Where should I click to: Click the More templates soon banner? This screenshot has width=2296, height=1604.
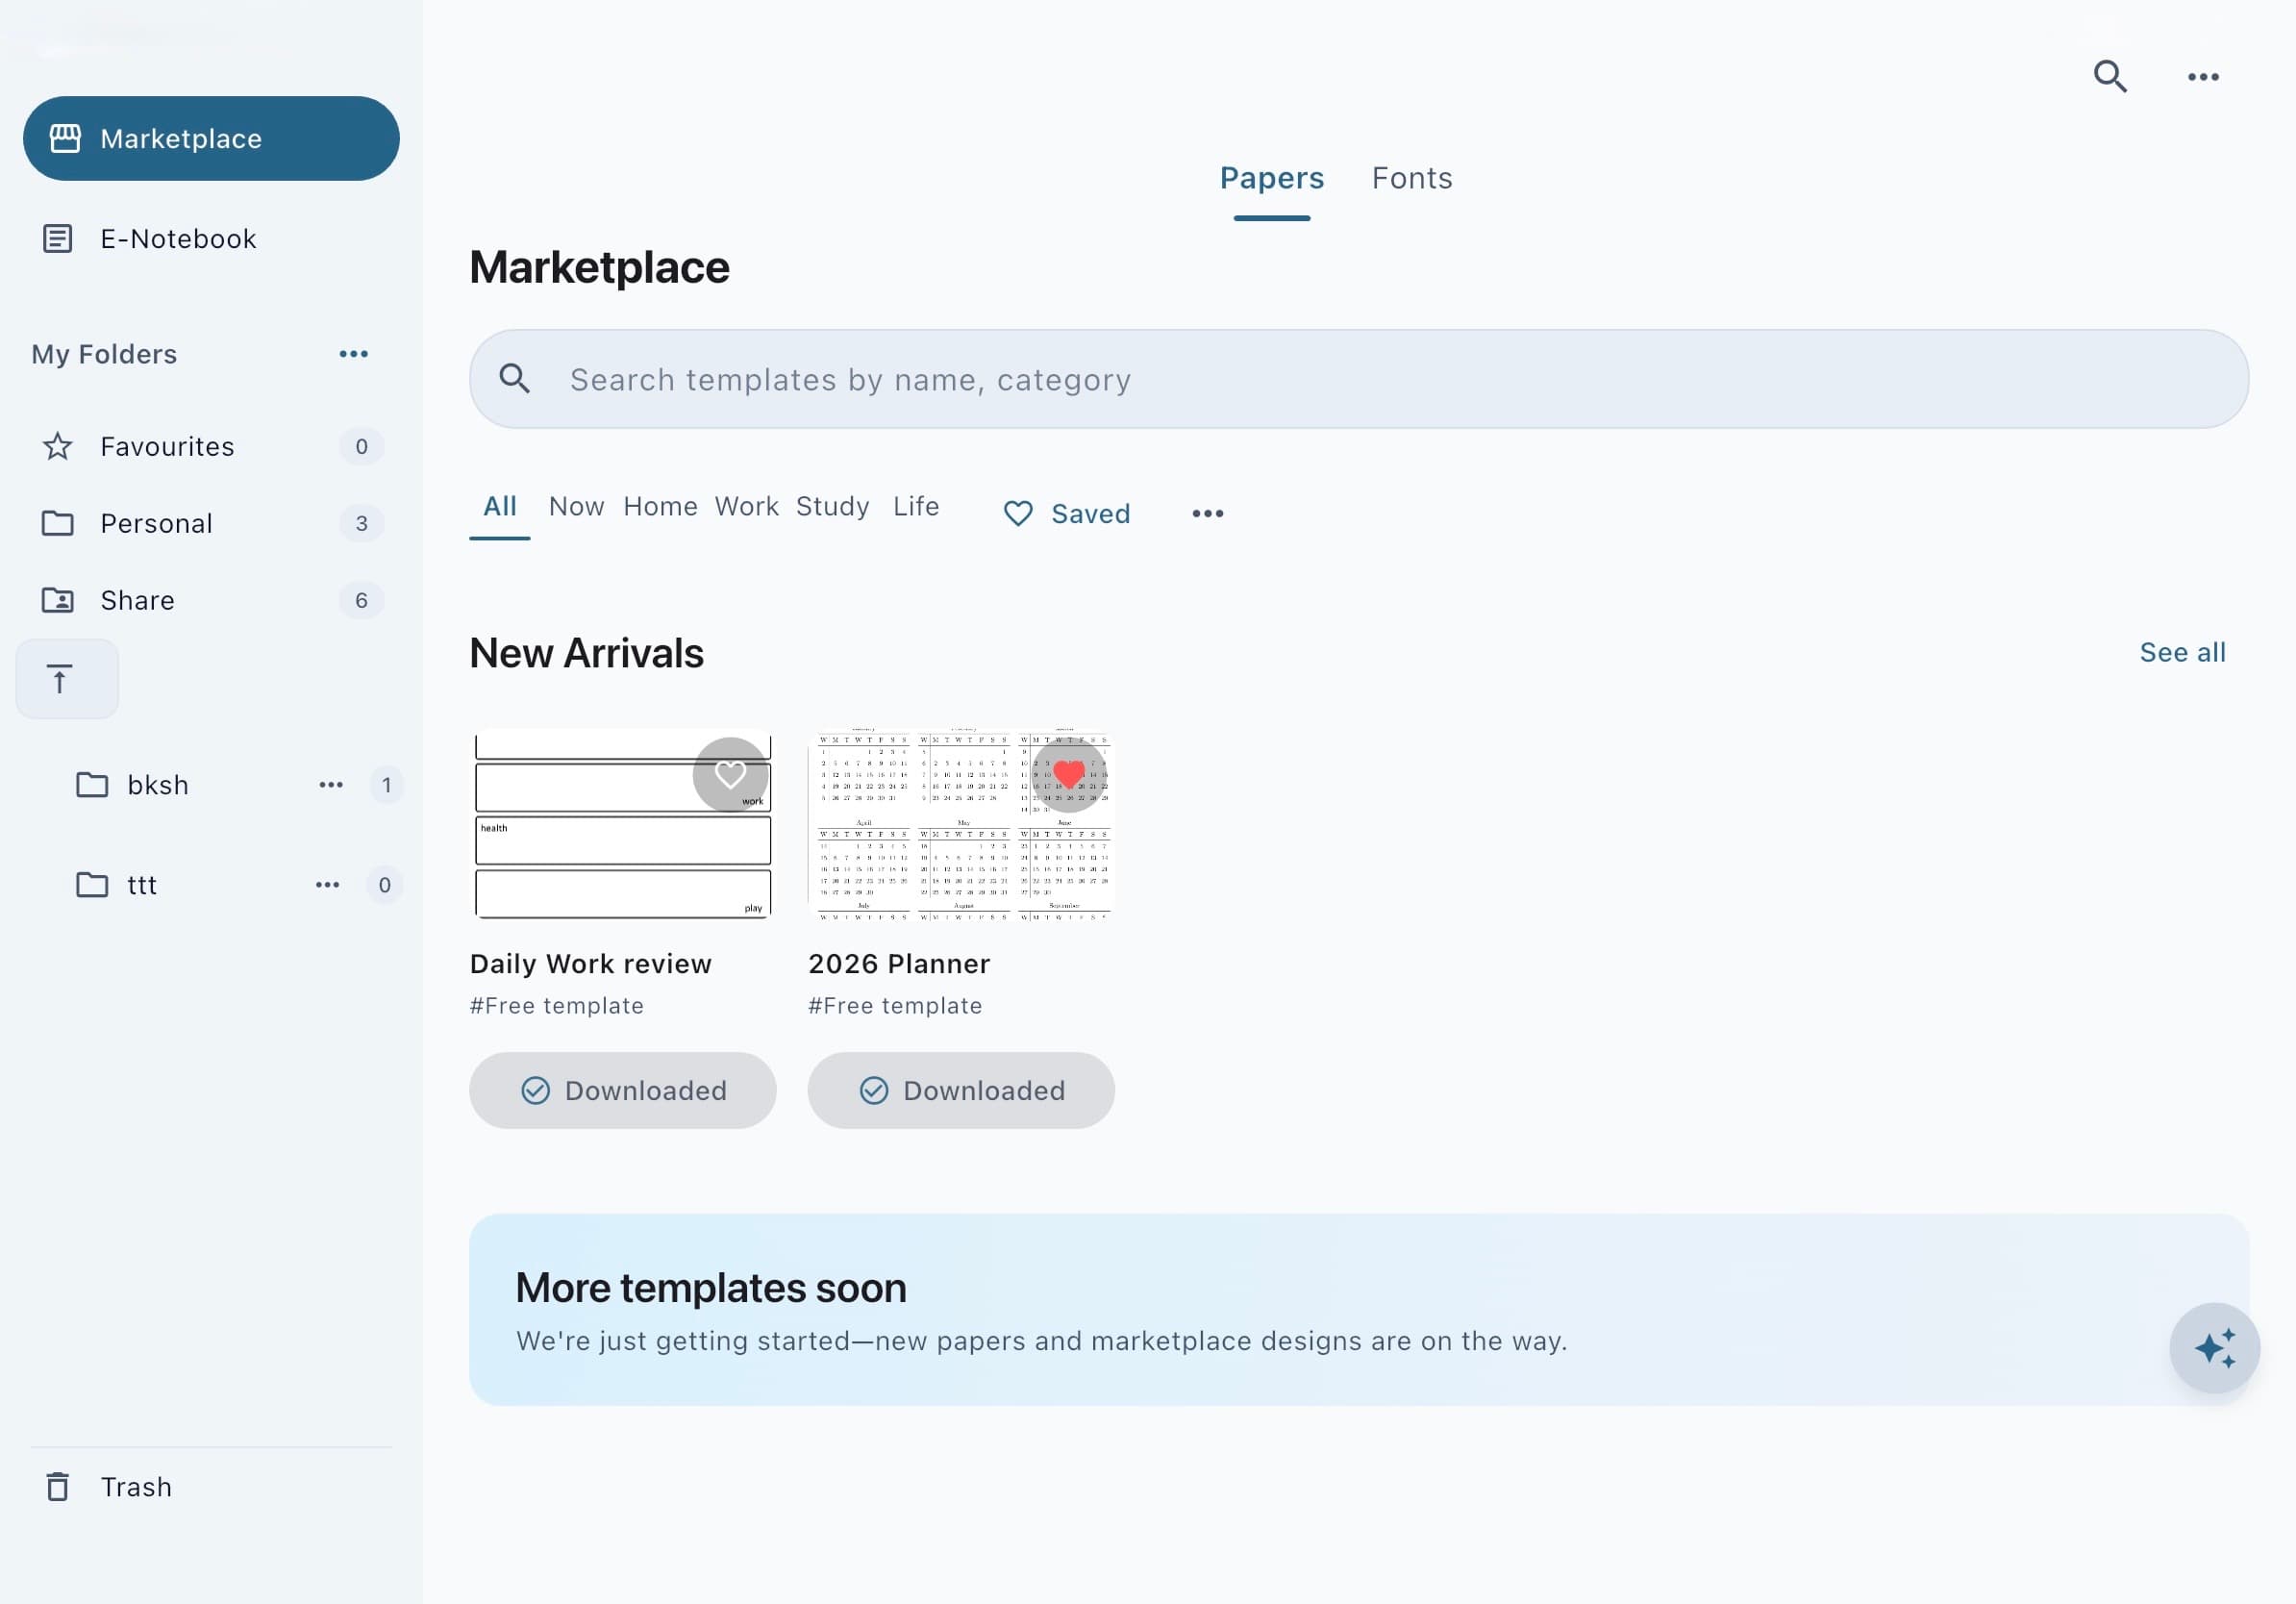(x=1359, y=1310)
